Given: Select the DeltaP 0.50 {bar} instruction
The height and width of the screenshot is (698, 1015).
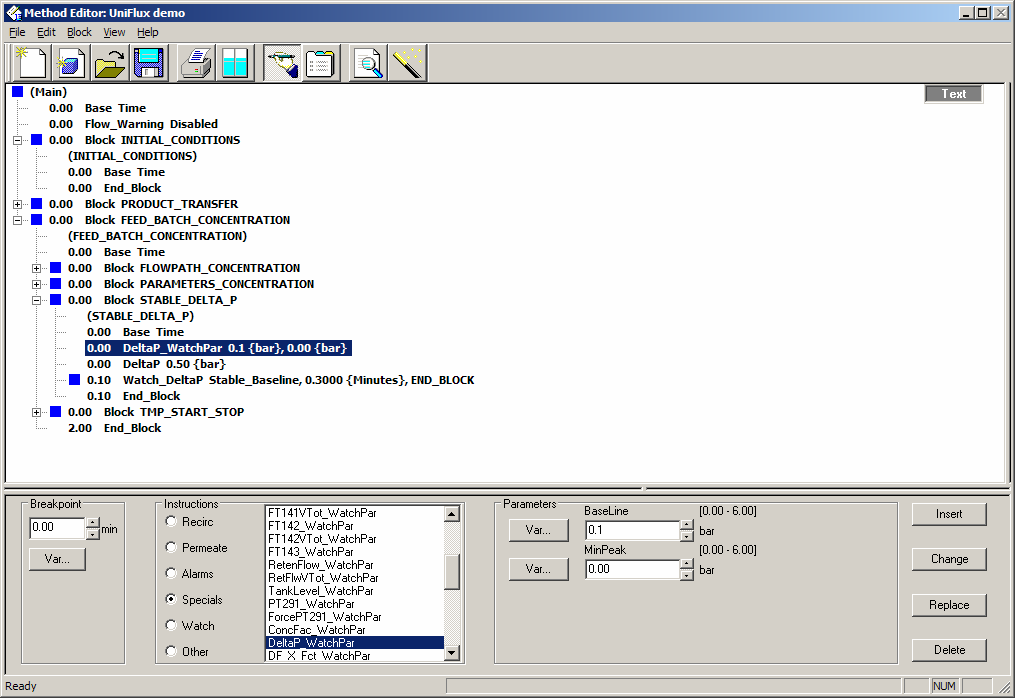Looking at the screenshot, I should pos(156,364).
